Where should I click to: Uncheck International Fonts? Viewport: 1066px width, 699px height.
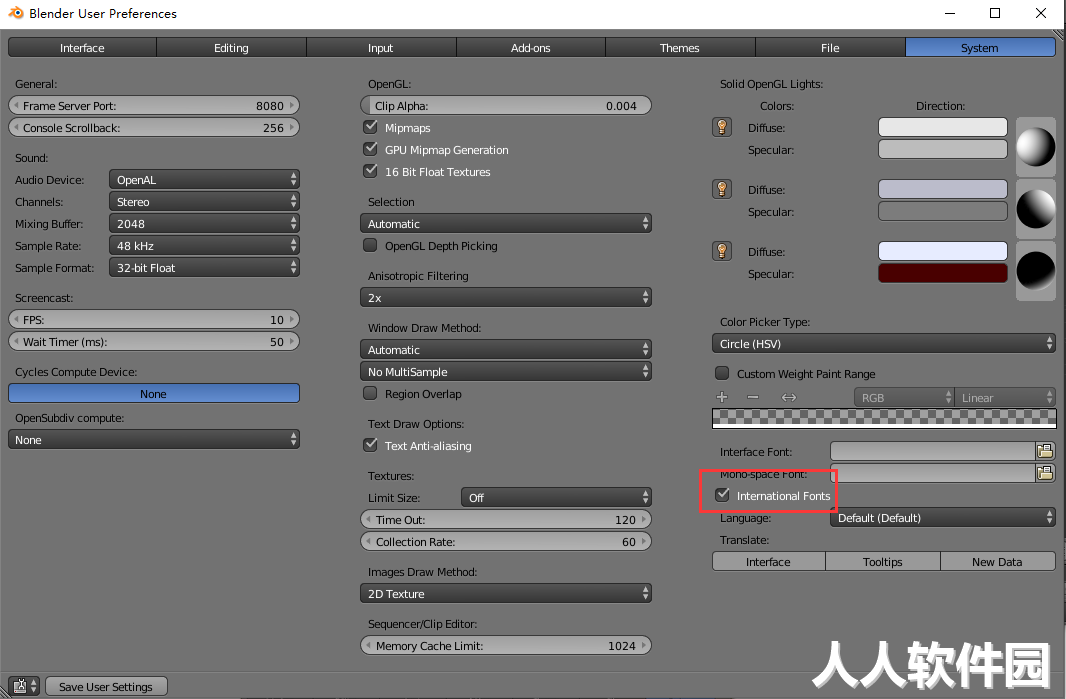tap(722, 495)
